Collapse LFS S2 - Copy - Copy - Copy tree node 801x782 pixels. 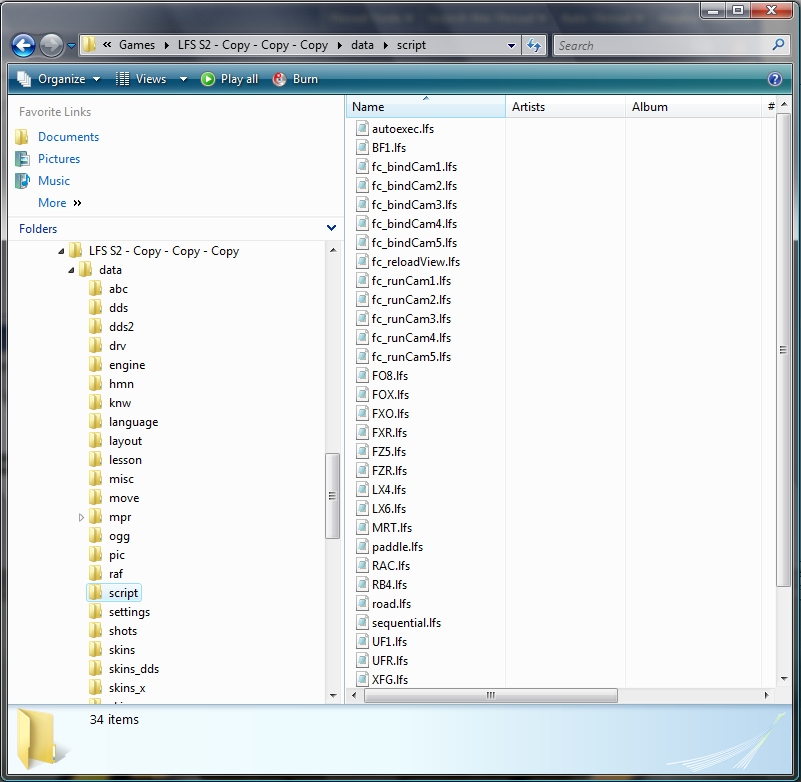[61, 251]
